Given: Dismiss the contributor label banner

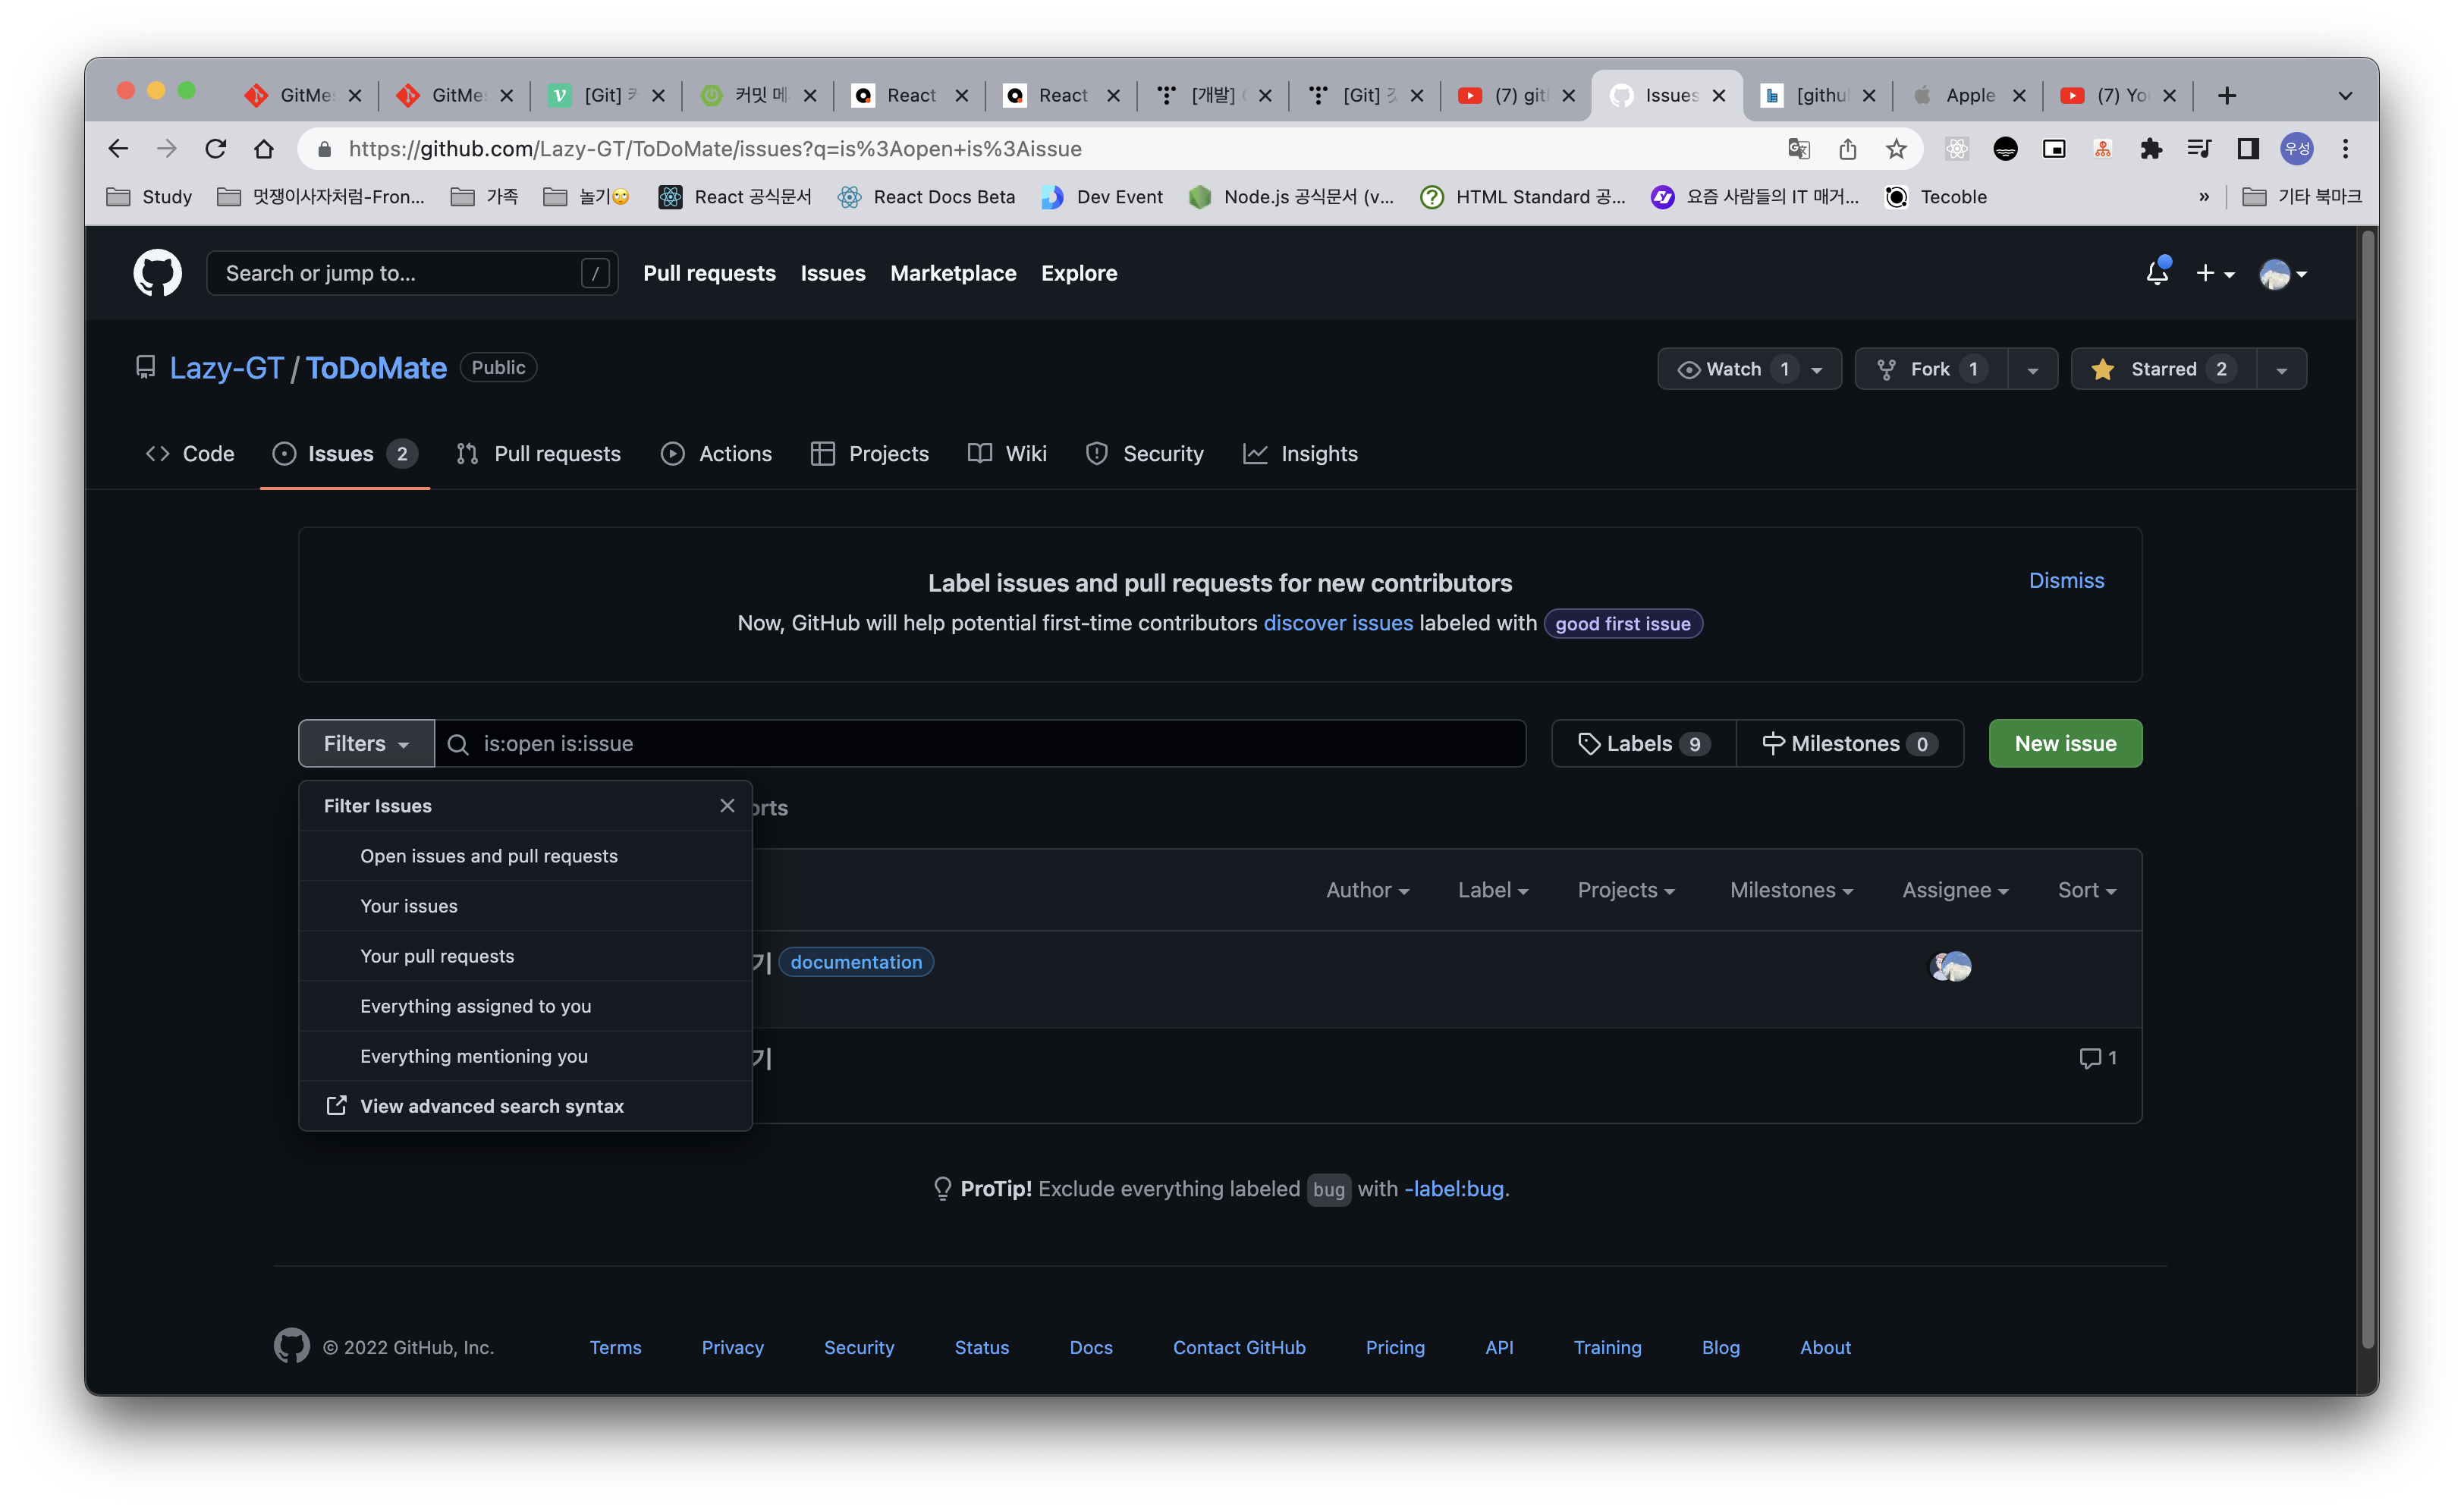Looking at the screenshot, I should [x=2066, y=580].
